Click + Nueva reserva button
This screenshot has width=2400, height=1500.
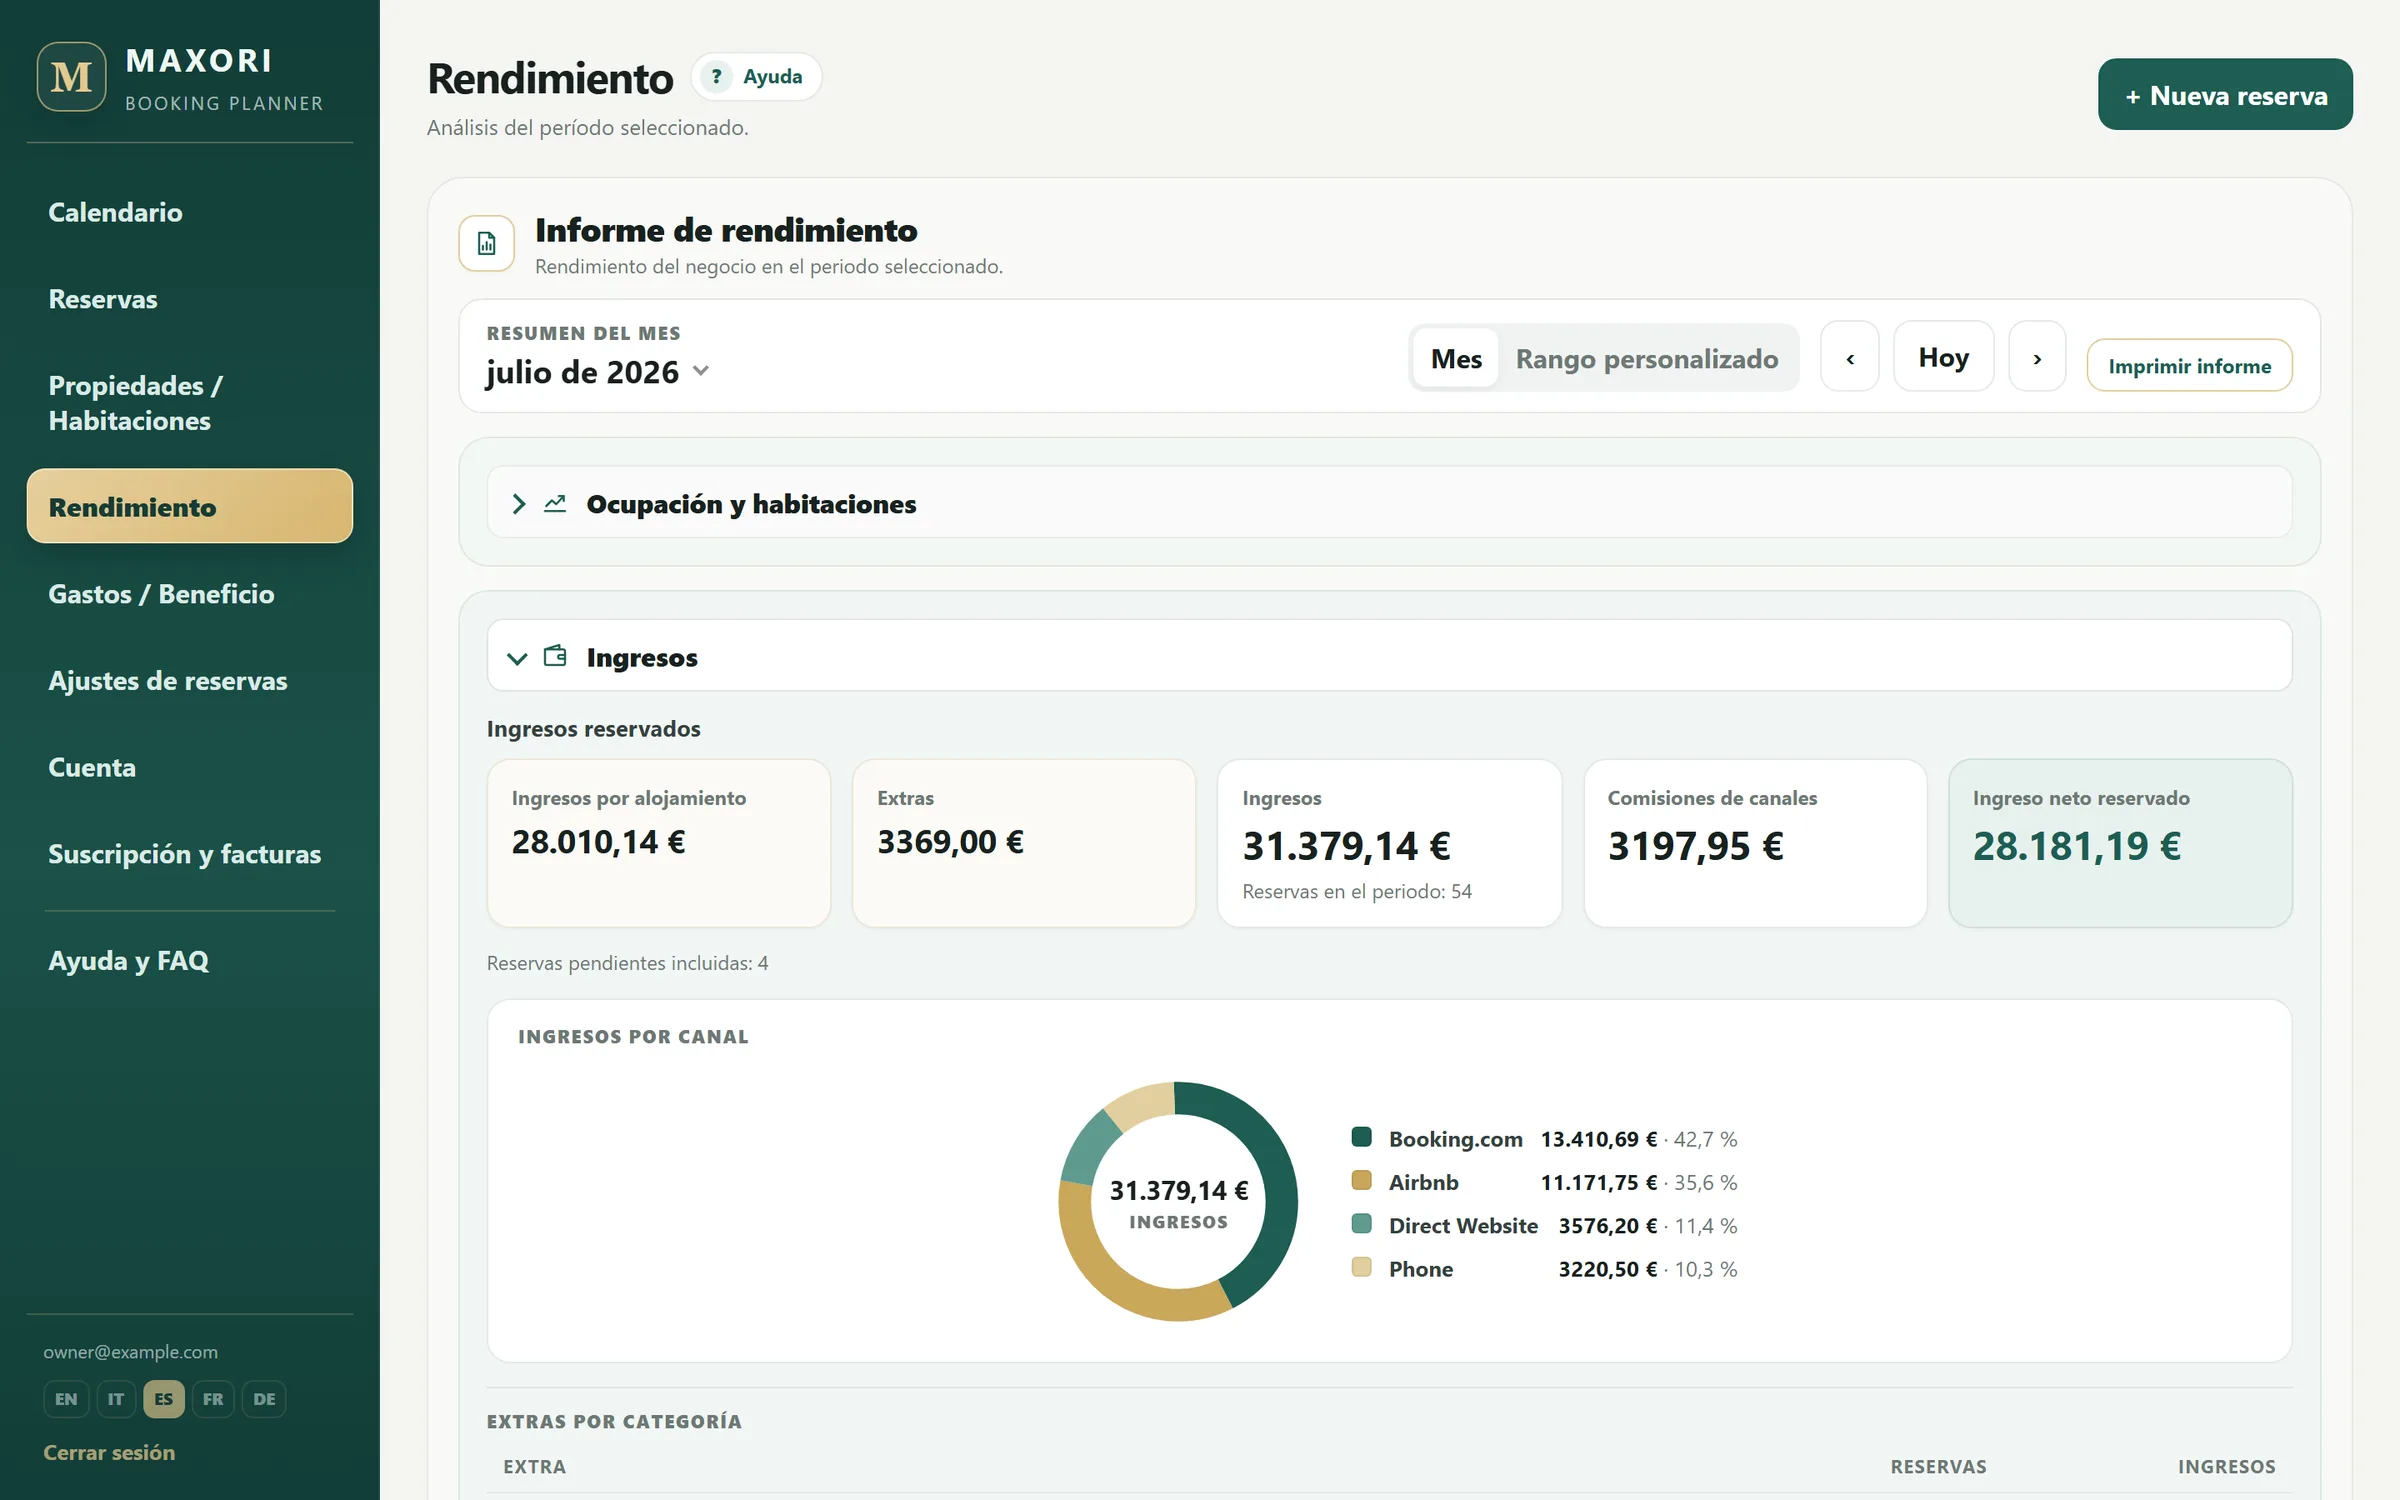coord(2225,95)
